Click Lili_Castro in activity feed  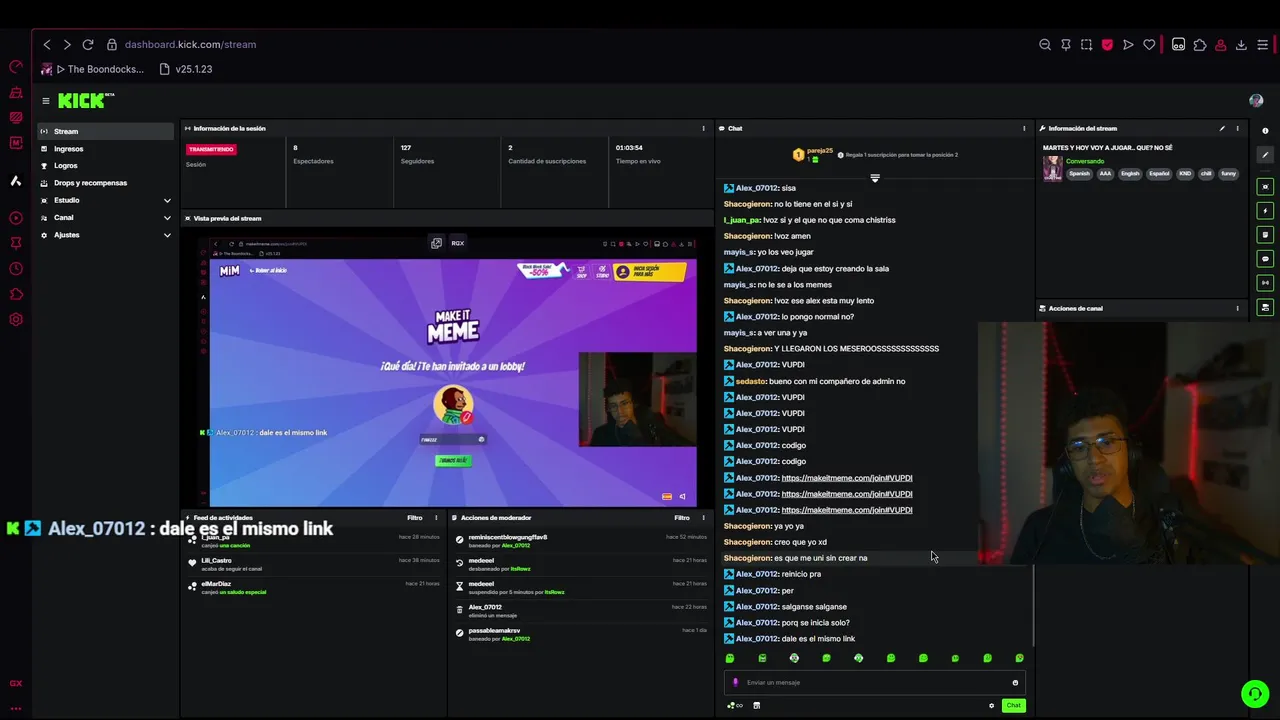(216, 561)
